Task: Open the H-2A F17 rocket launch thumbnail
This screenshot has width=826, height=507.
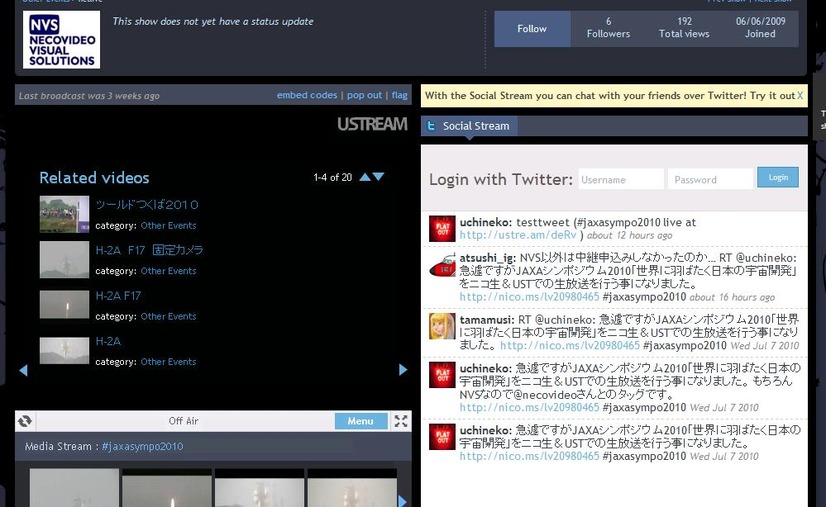Action: (x=64, y=304)
